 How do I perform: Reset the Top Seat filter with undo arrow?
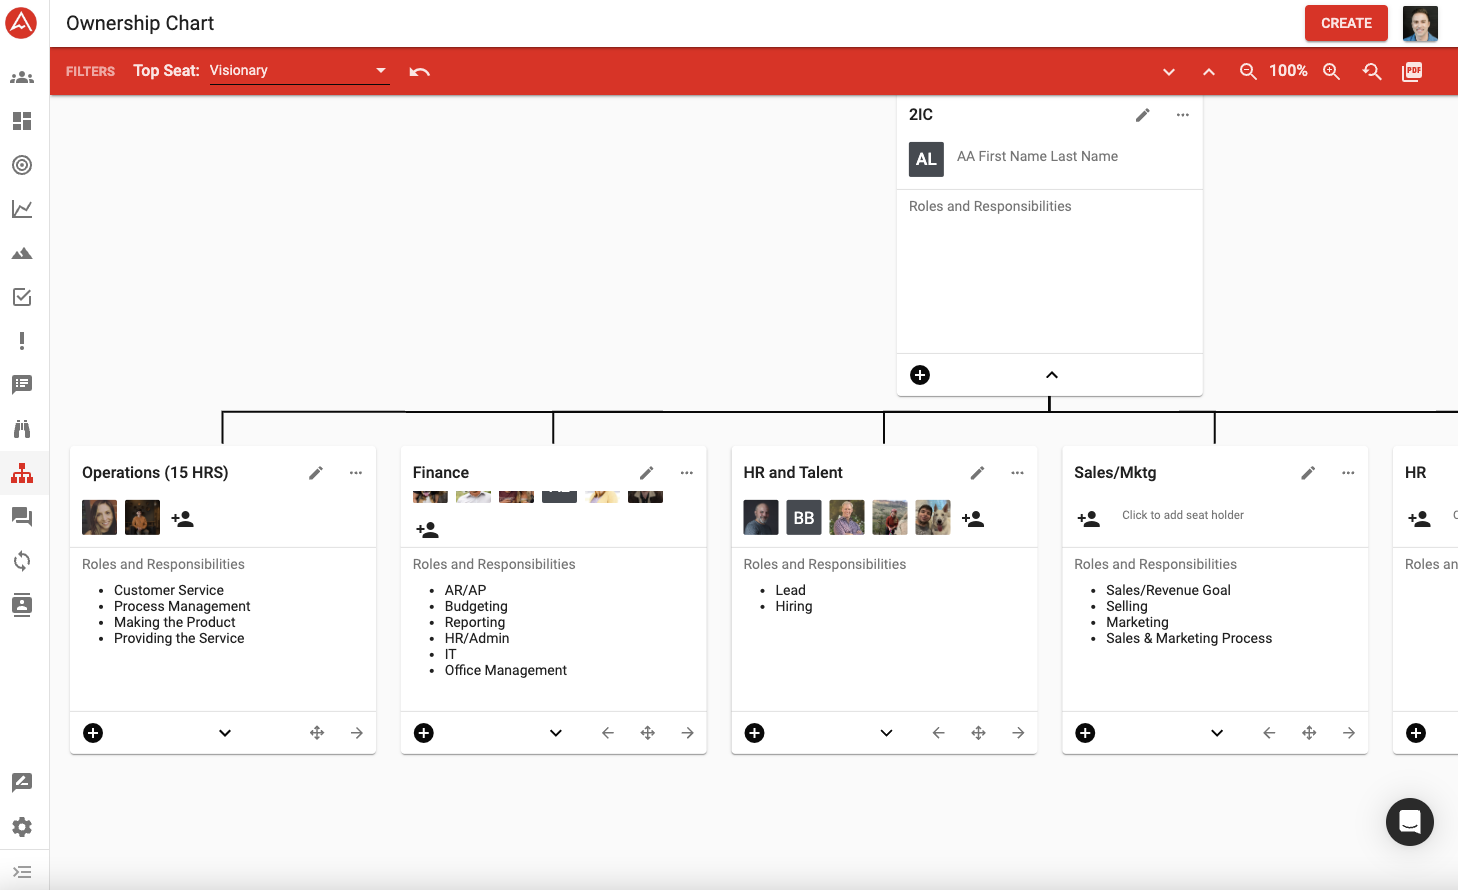coord(420,71)
